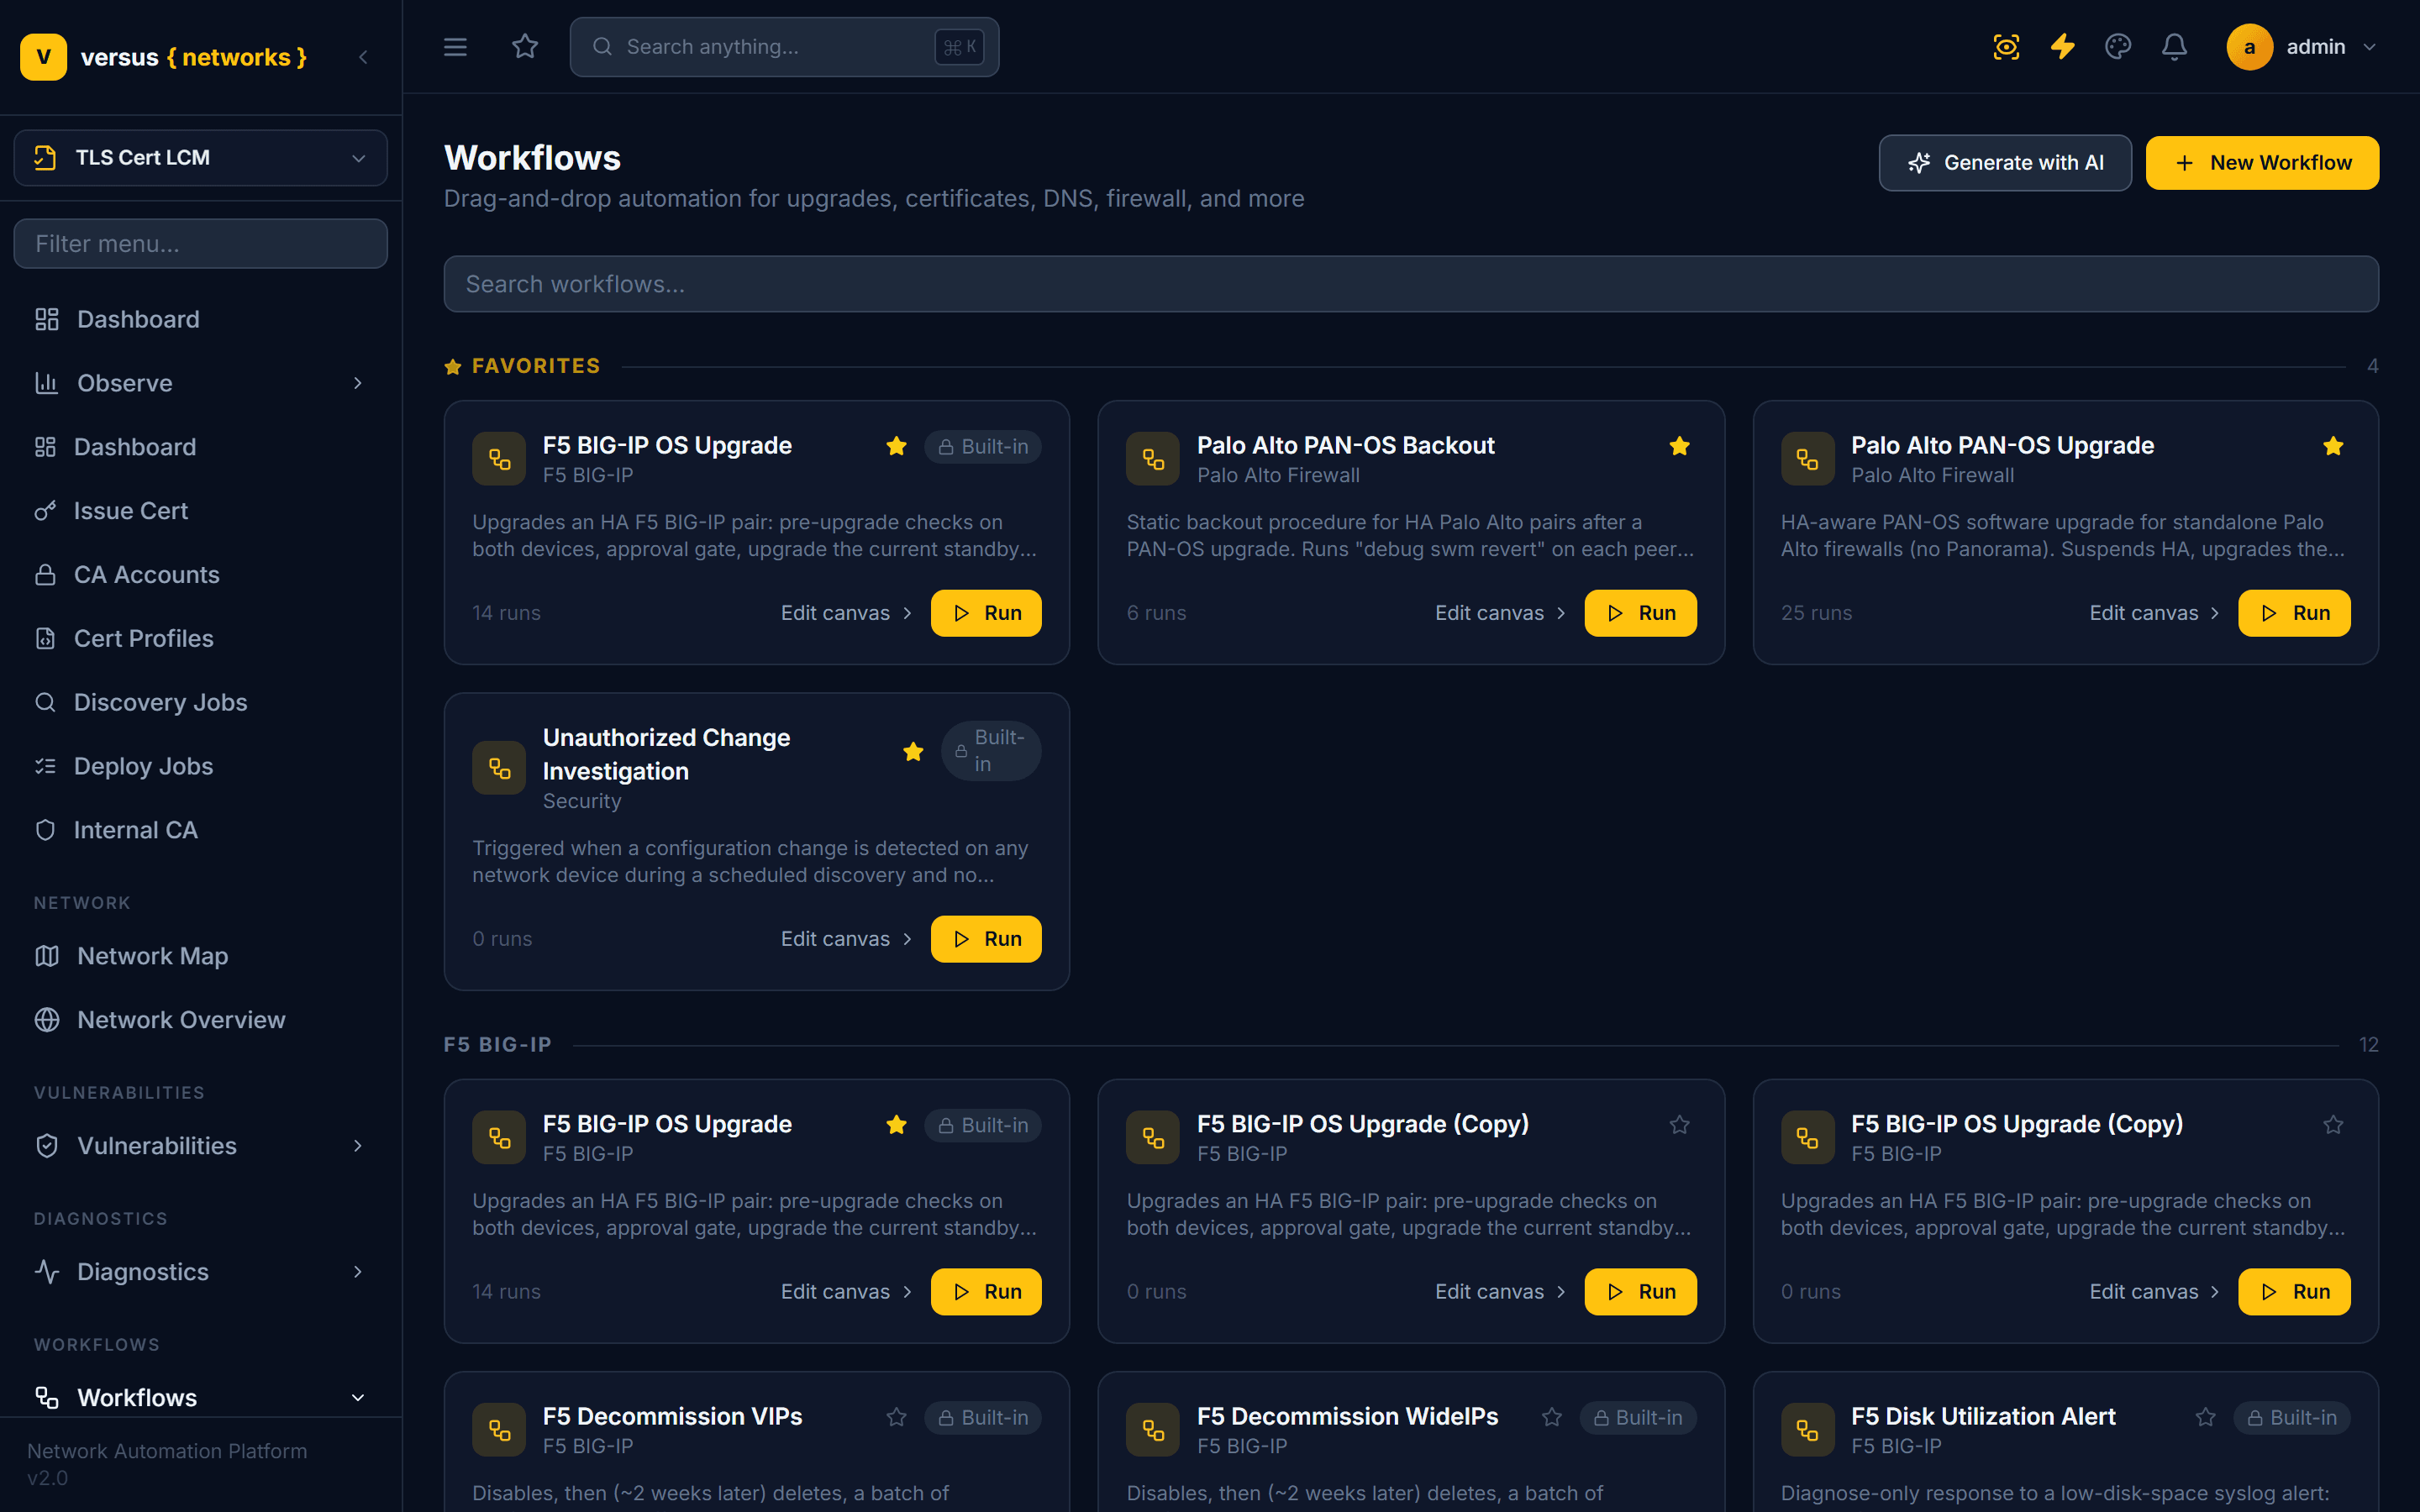
Task: Unfavorite Palo Alto PAN-OS Upgrade star
Action: (2333, 446)
